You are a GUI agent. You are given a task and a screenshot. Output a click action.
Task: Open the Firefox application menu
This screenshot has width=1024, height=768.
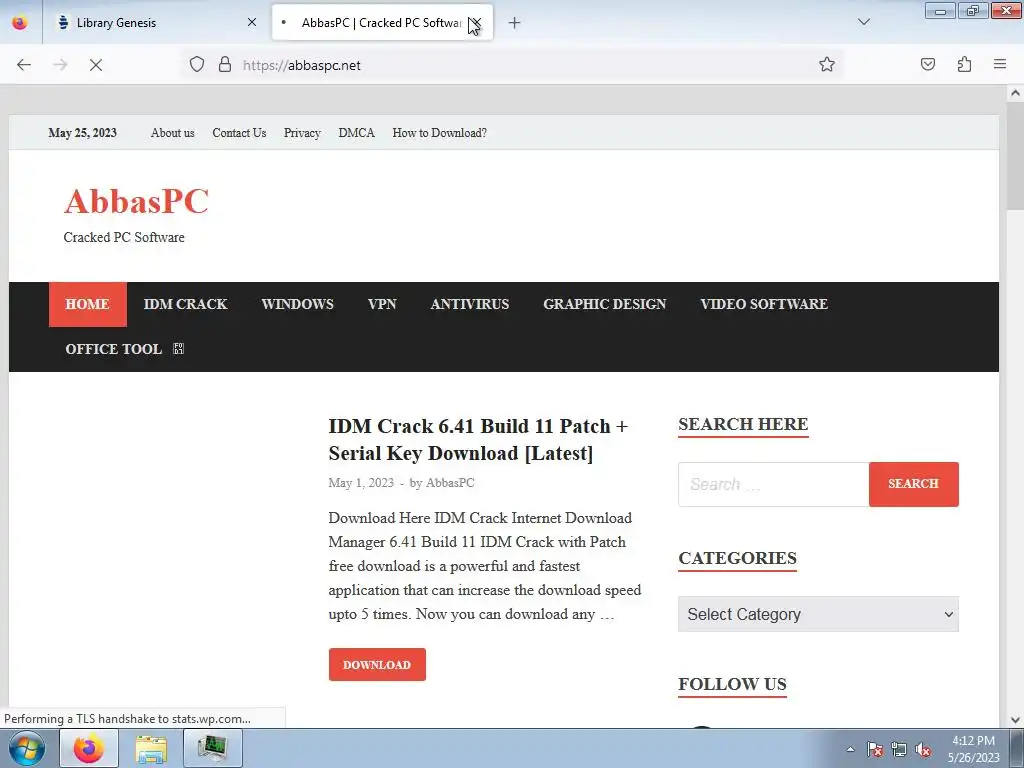(x=1000, y=65)
